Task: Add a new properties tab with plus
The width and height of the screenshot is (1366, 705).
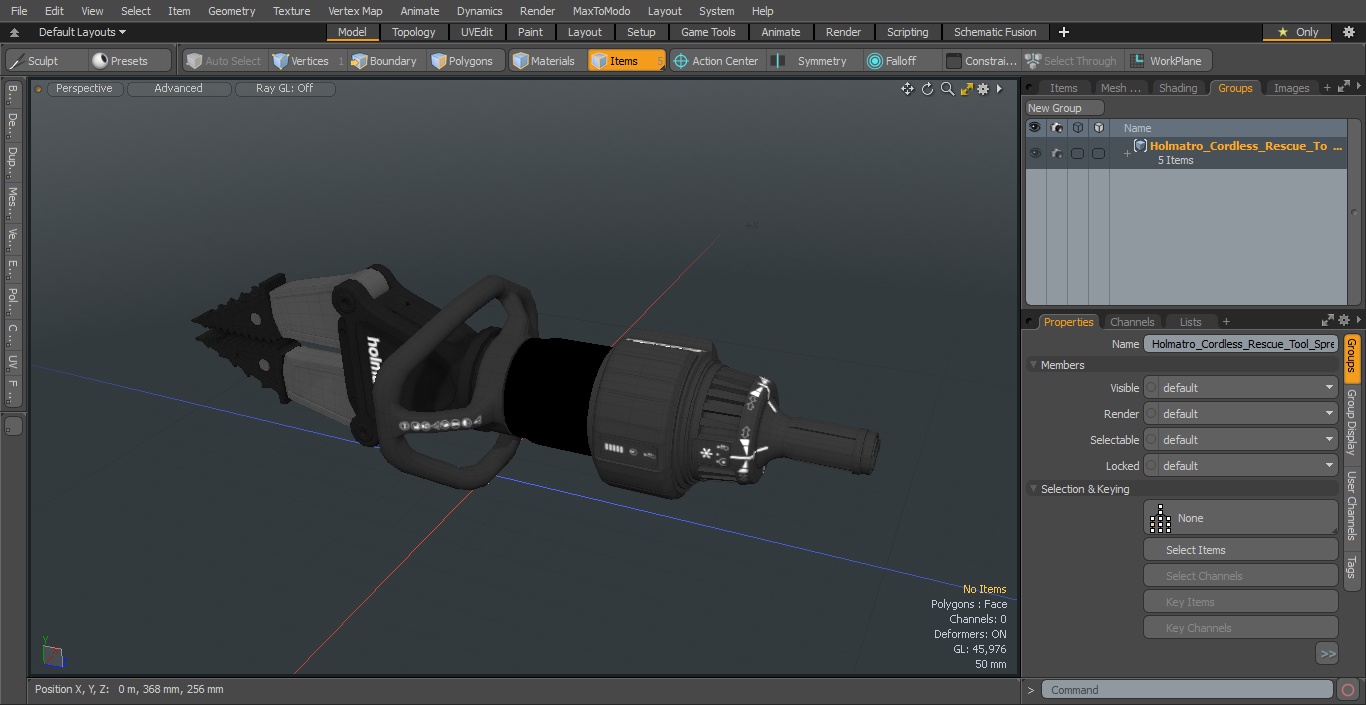Action: pyautogui.click(x=1226, y=321)
